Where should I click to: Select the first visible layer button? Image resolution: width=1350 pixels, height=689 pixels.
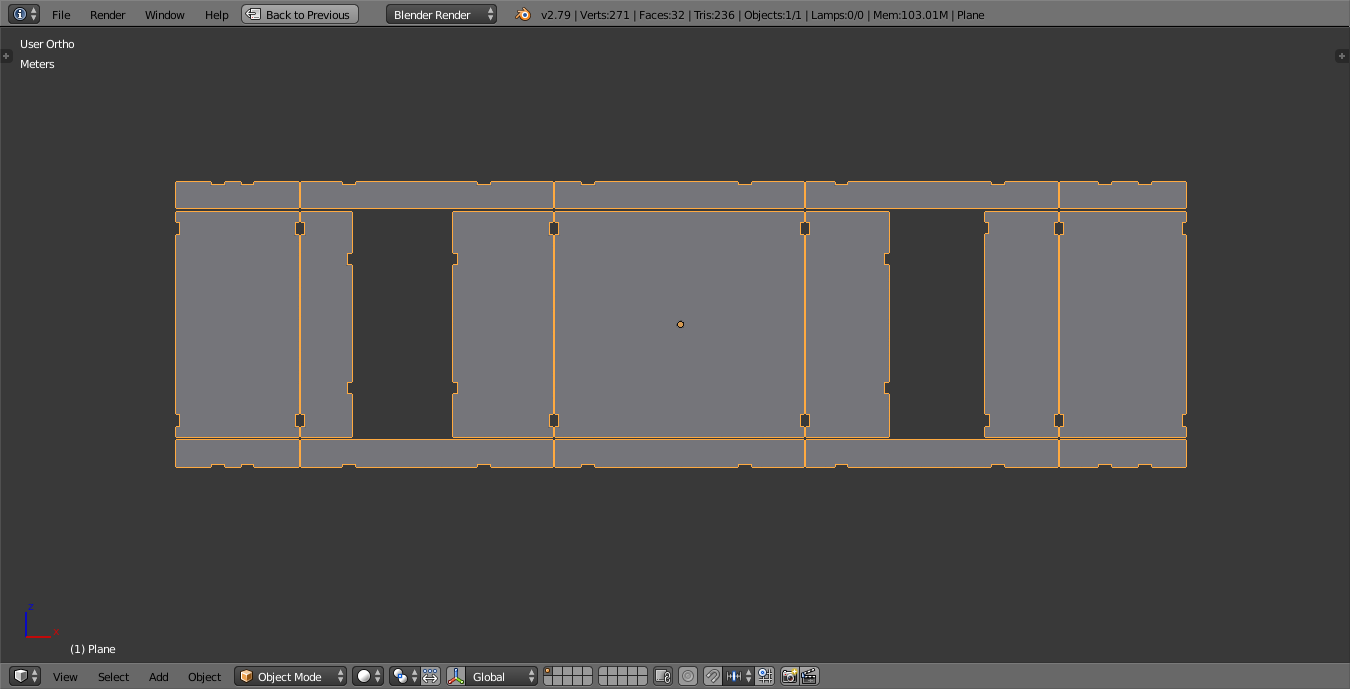548,672
